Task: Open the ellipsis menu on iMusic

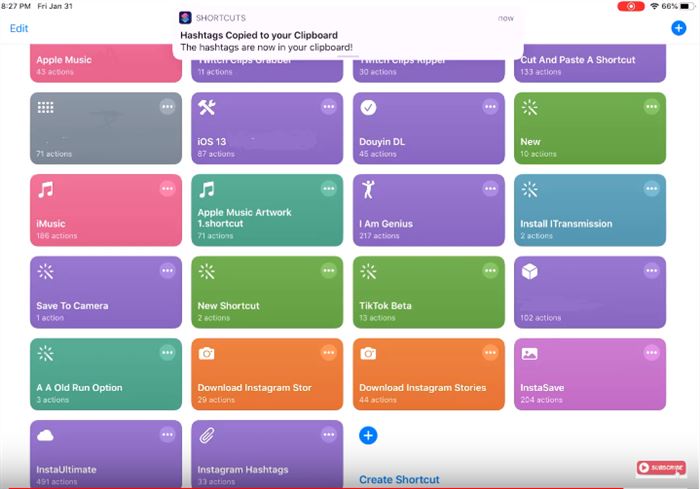Action: [x=167, y=188]
